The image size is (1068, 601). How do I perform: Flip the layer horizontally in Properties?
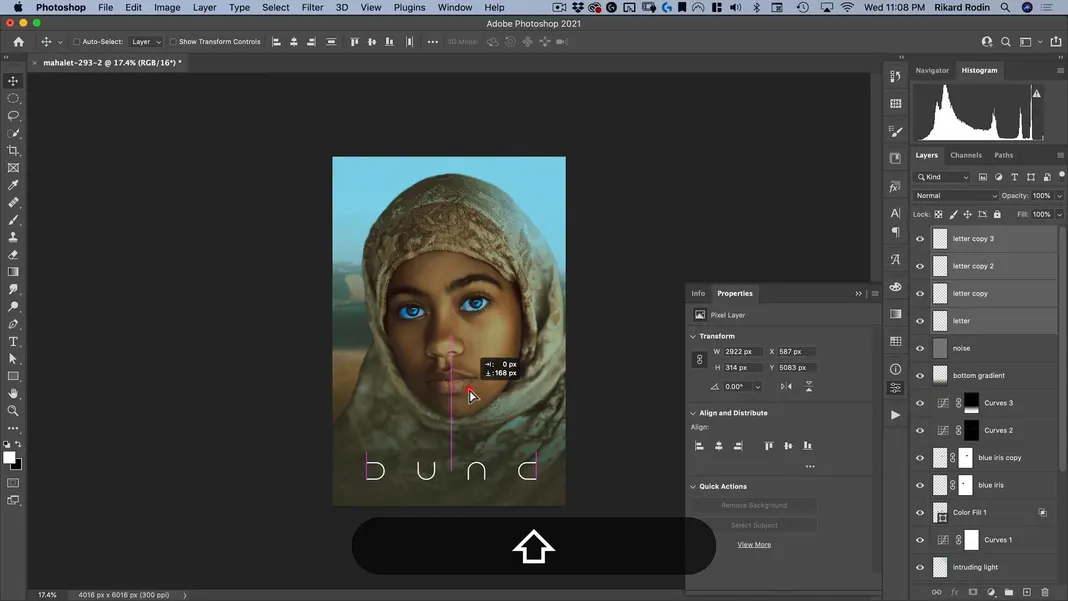pos(786,386)
